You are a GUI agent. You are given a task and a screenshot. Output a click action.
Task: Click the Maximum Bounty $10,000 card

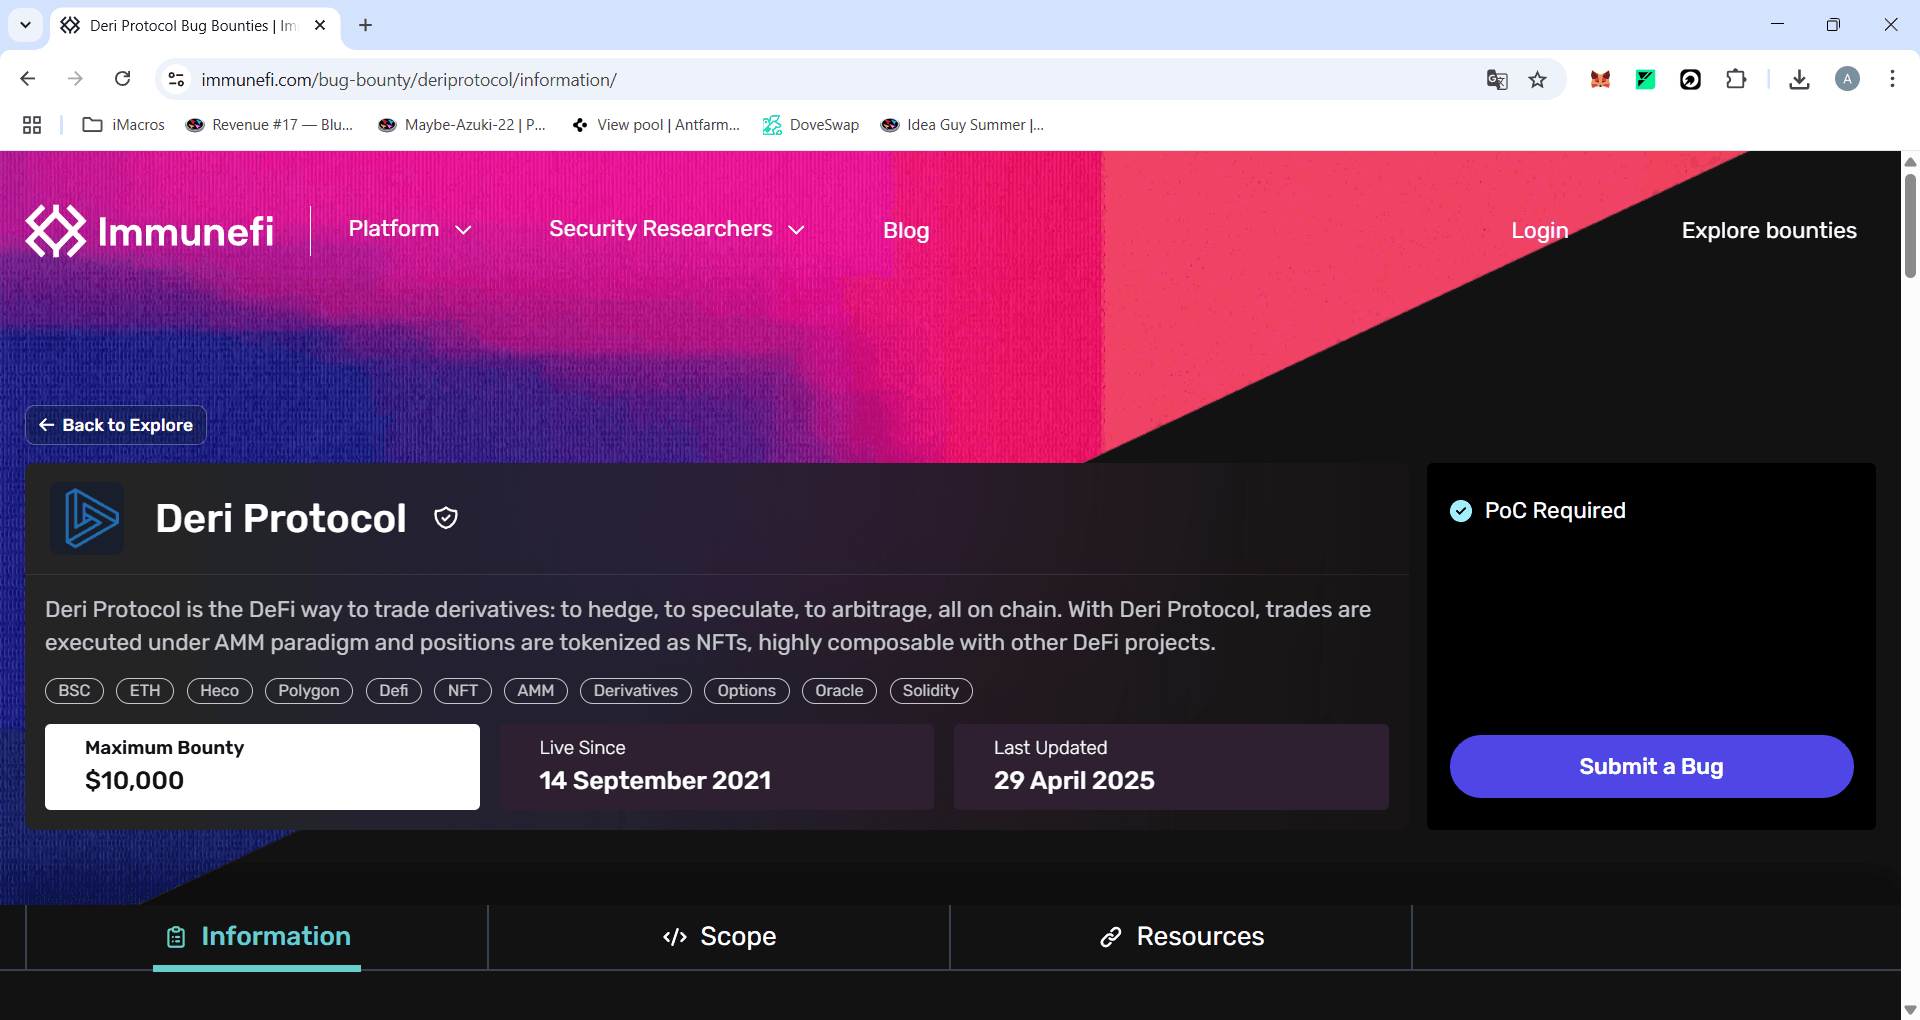pyautogui.click(x=262, y=767)
